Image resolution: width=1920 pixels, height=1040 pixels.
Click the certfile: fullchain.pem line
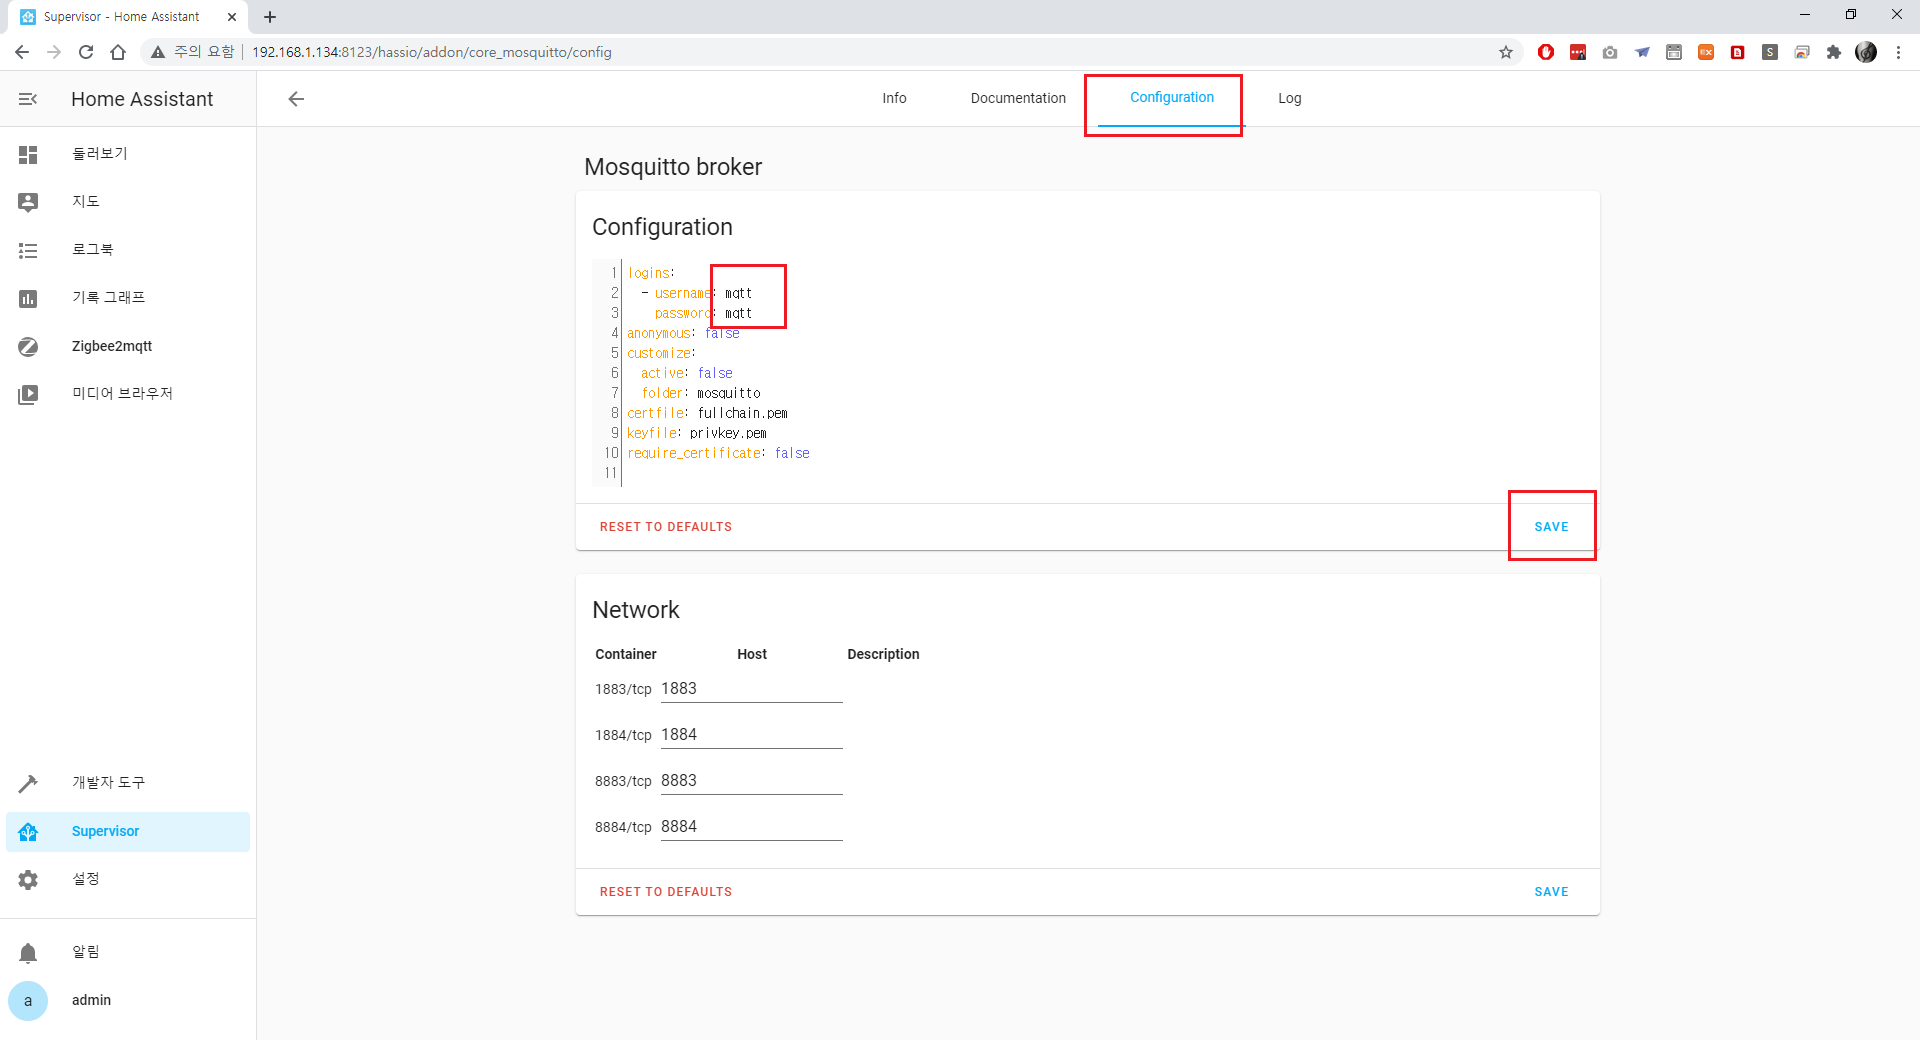707,413
